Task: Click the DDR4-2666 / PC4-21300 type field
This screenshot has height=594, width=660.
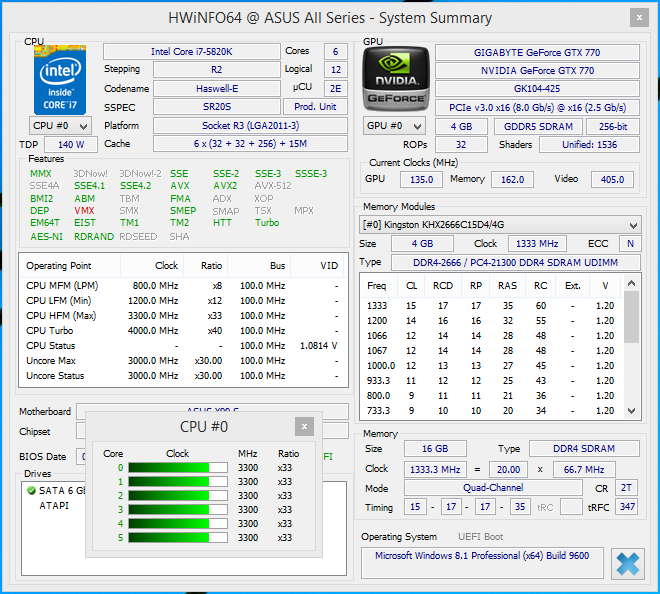Action: coord(516,262)
